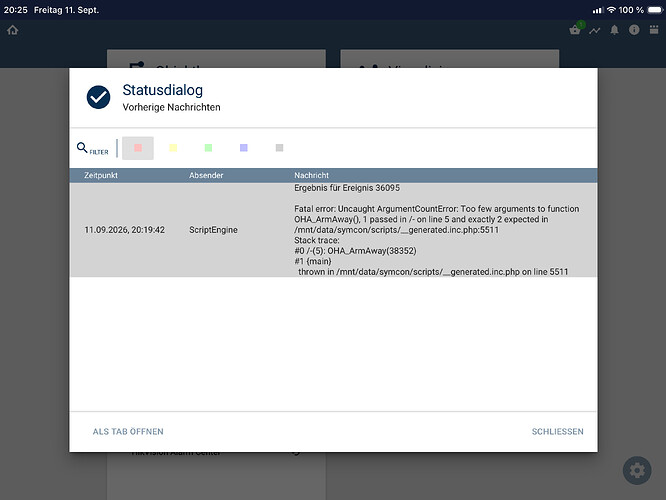
Task: Toggle the gray message filter
Action: coord(279,148)
